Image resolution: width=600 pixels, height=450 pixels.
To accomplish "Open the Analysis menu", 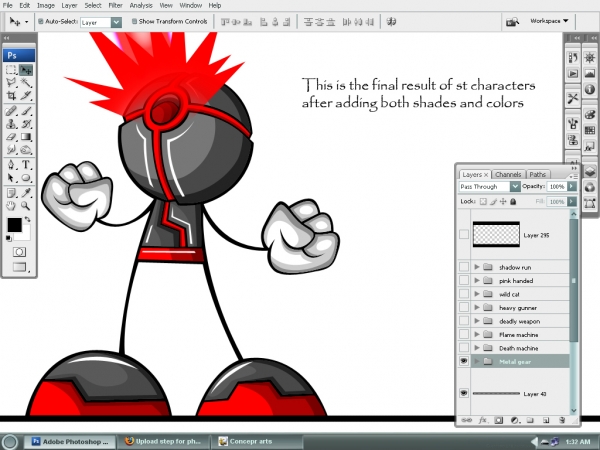I will [141, 5].
